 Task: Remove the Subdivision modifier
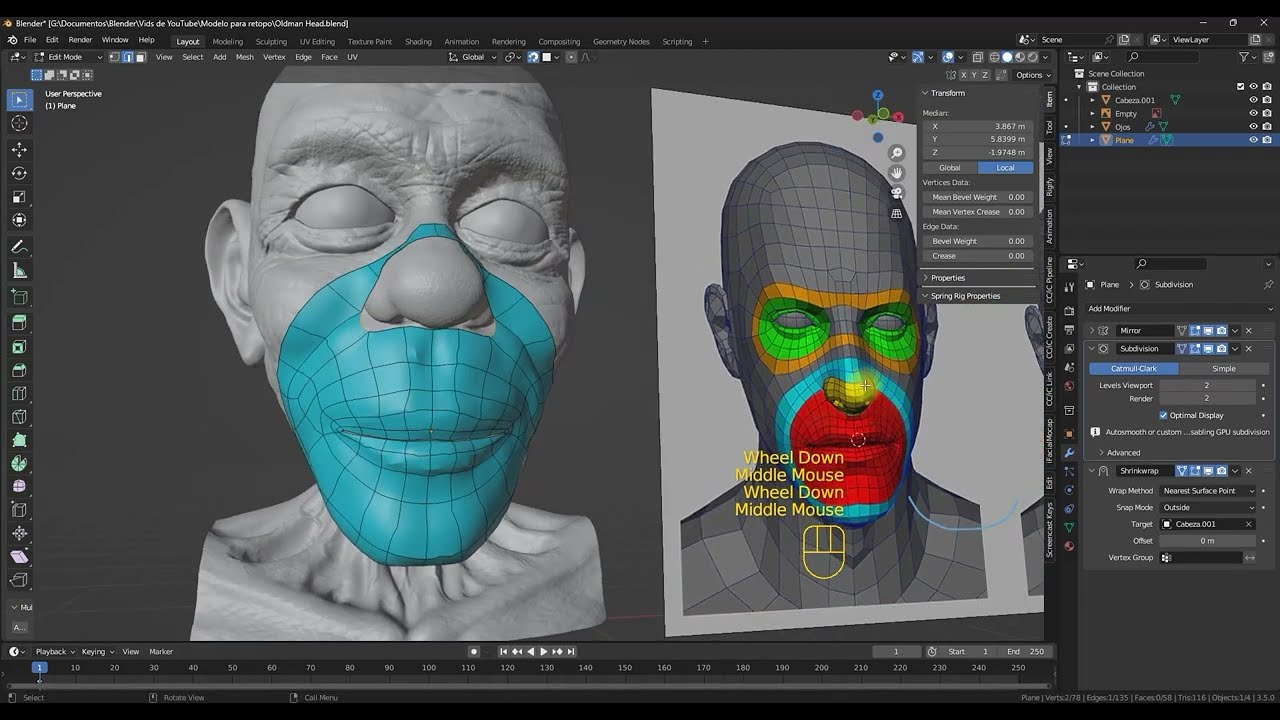[1248, 349]
